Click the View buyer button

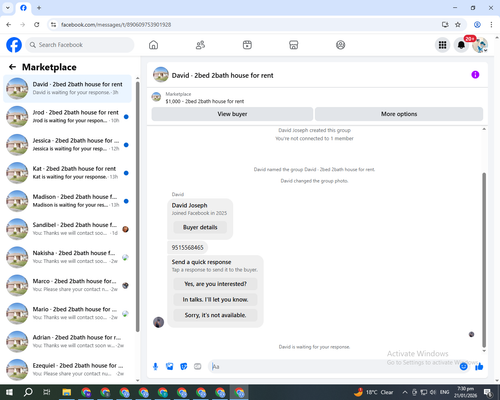[x=232, y=114]
